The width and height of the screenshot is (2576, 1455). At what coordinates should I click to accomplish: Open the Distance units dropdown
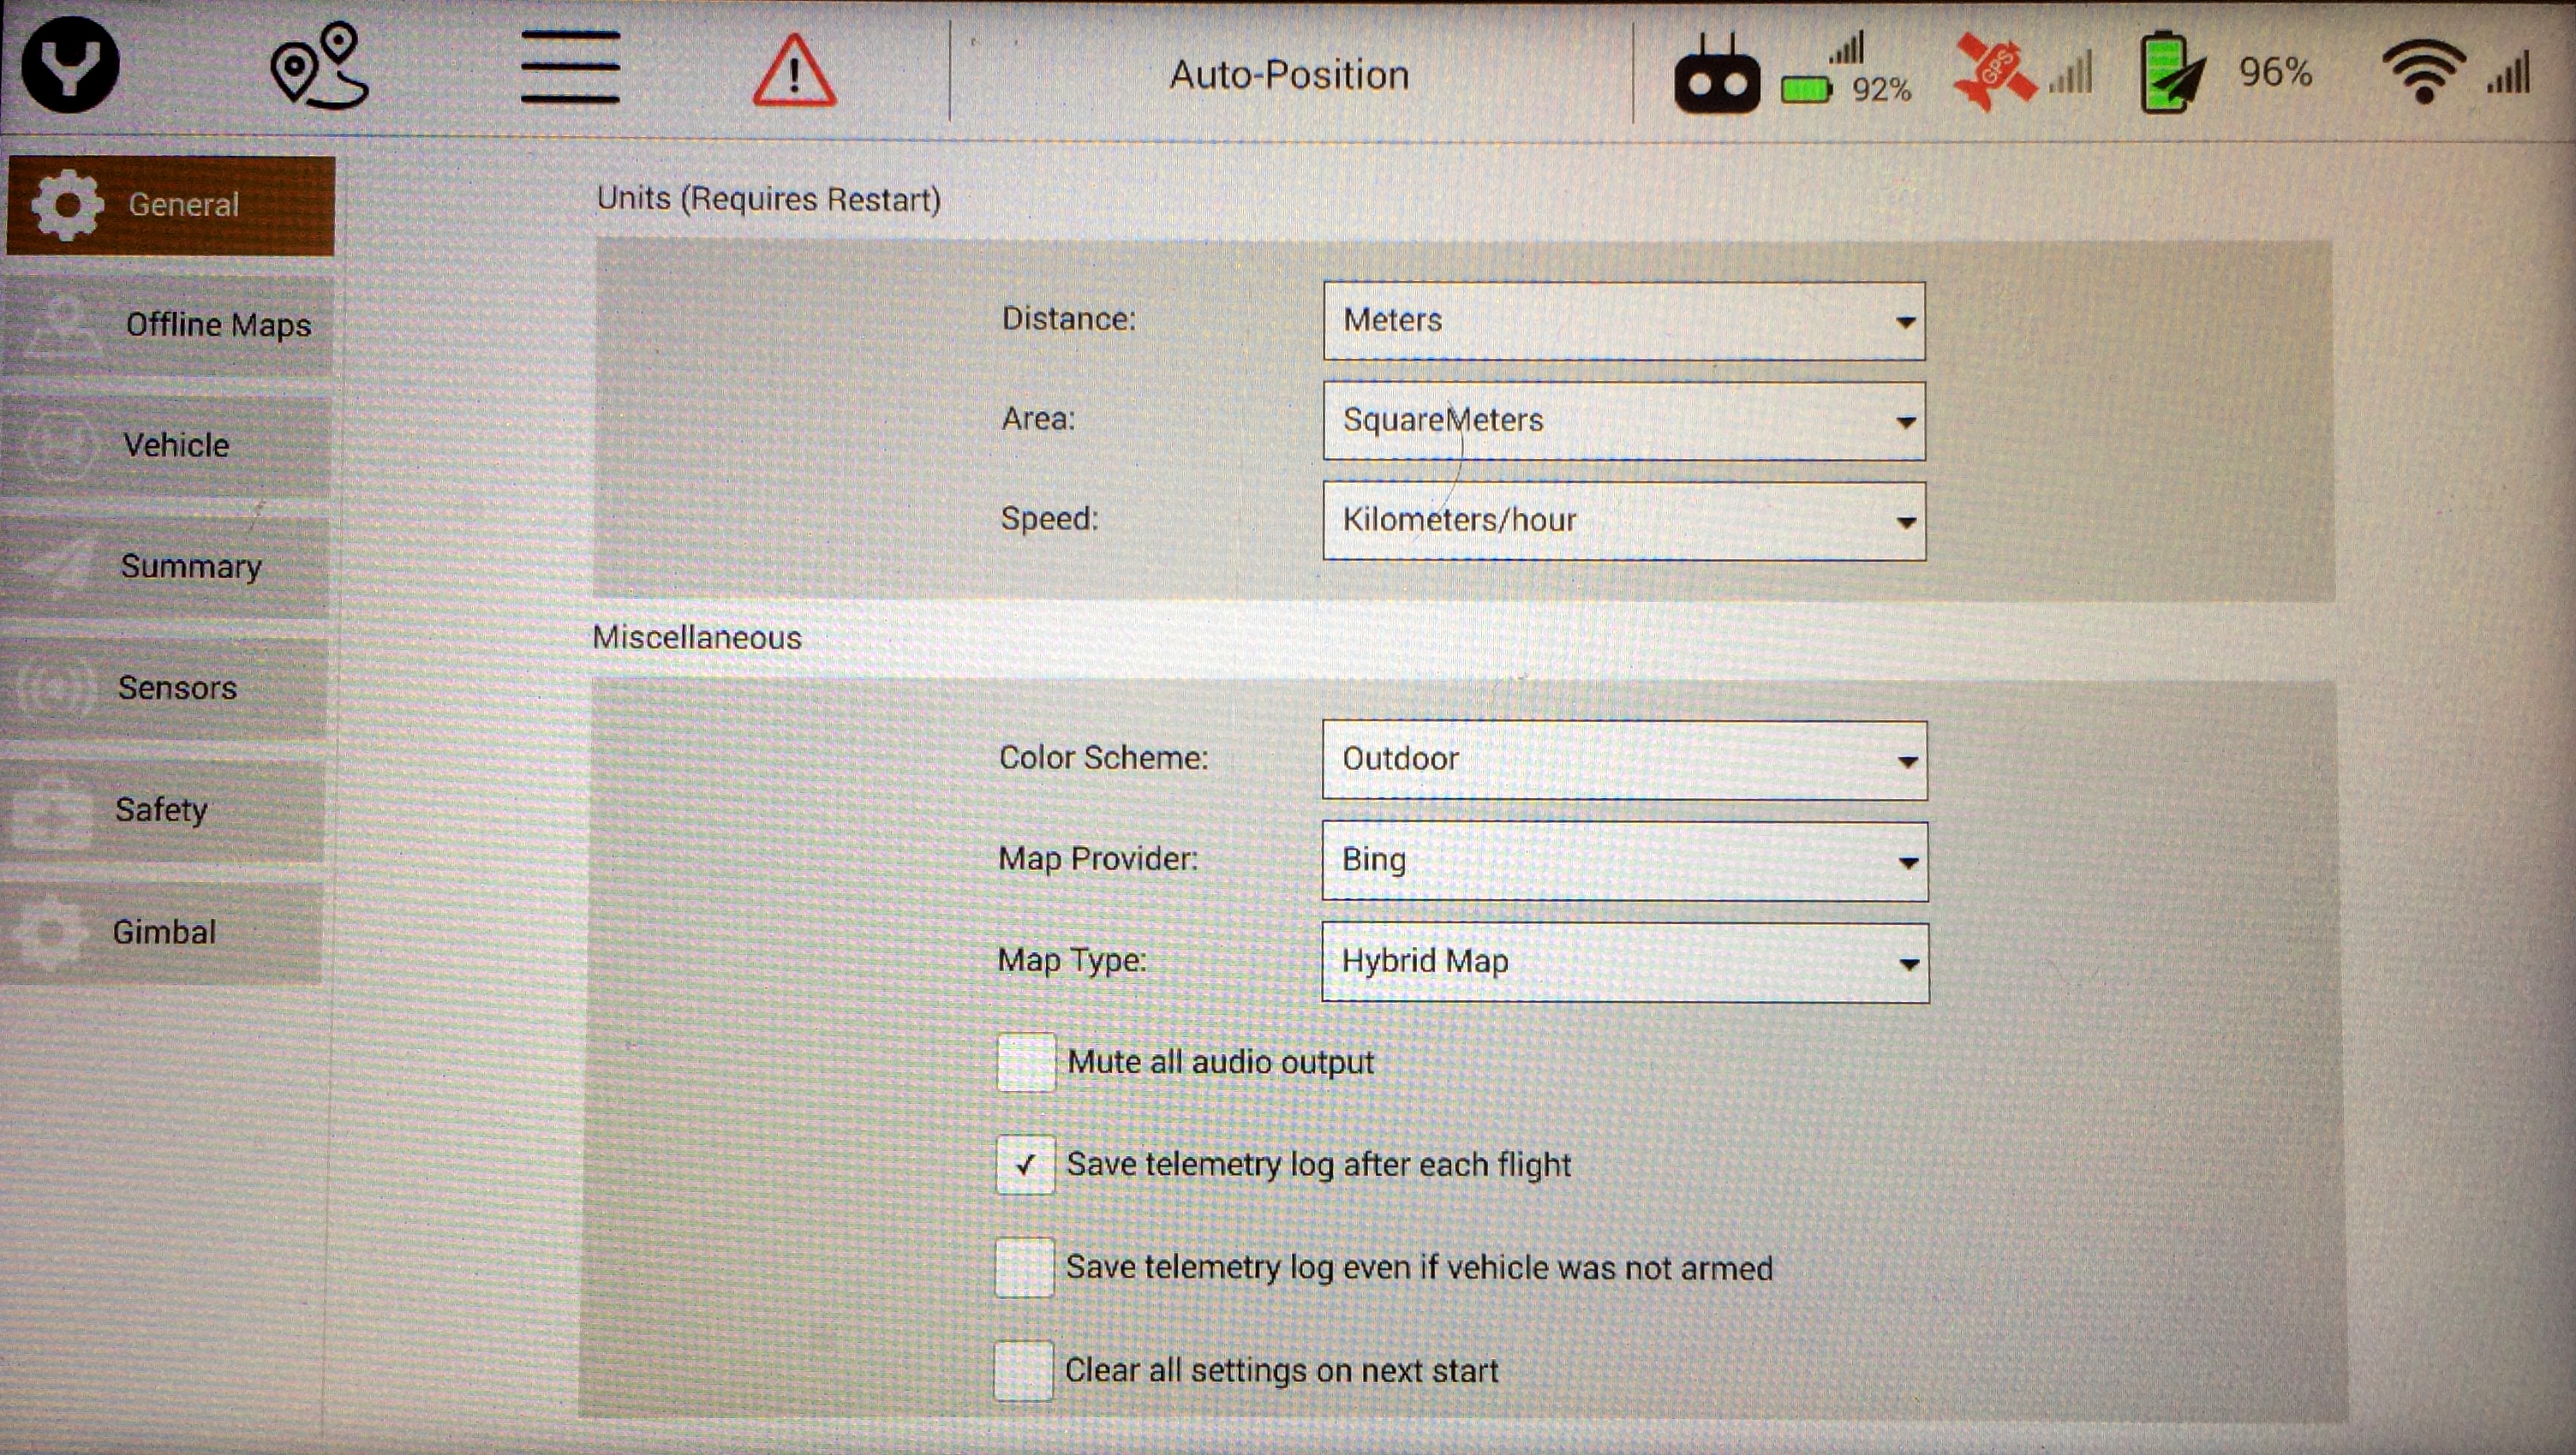[x=1624, y=321]
